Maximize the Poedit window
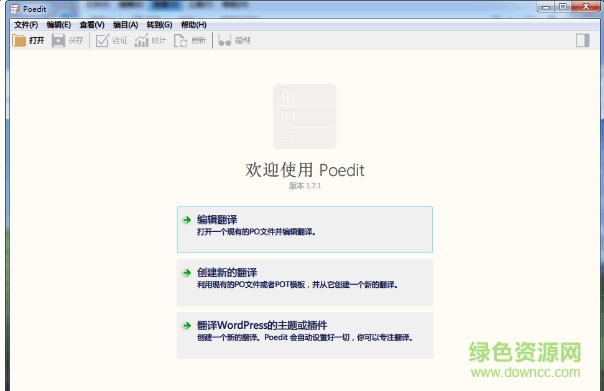The image size is (604, 391). pos(563,7)
